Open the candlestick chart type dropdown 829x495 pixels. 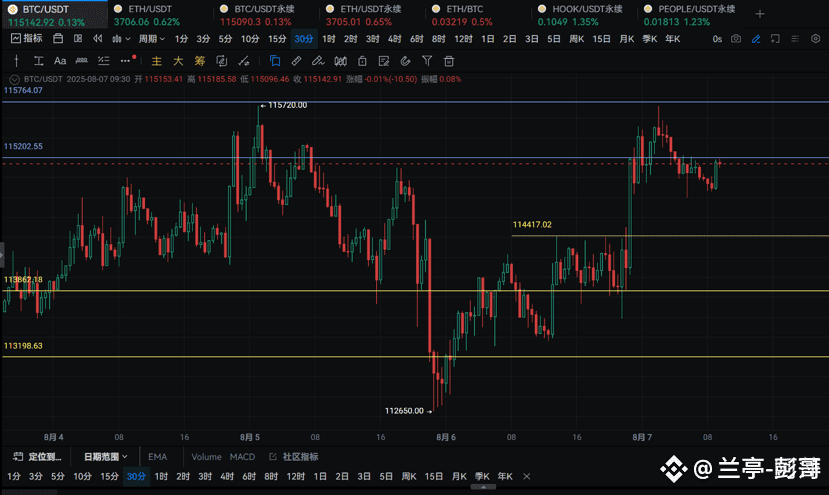[x=121, y=39]
